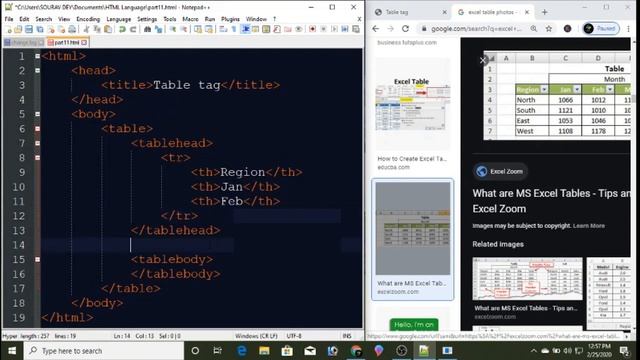Viewport: 640px width, 360px height.
Task: Open the Windows Start menu
Action: [11, 351]
